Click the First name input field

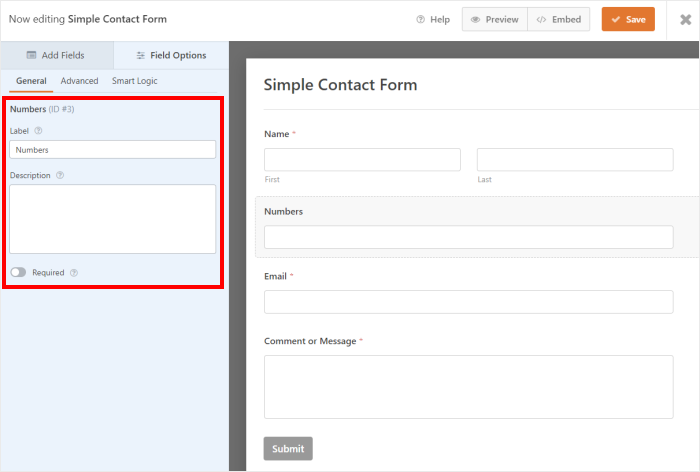pos(362,160)
